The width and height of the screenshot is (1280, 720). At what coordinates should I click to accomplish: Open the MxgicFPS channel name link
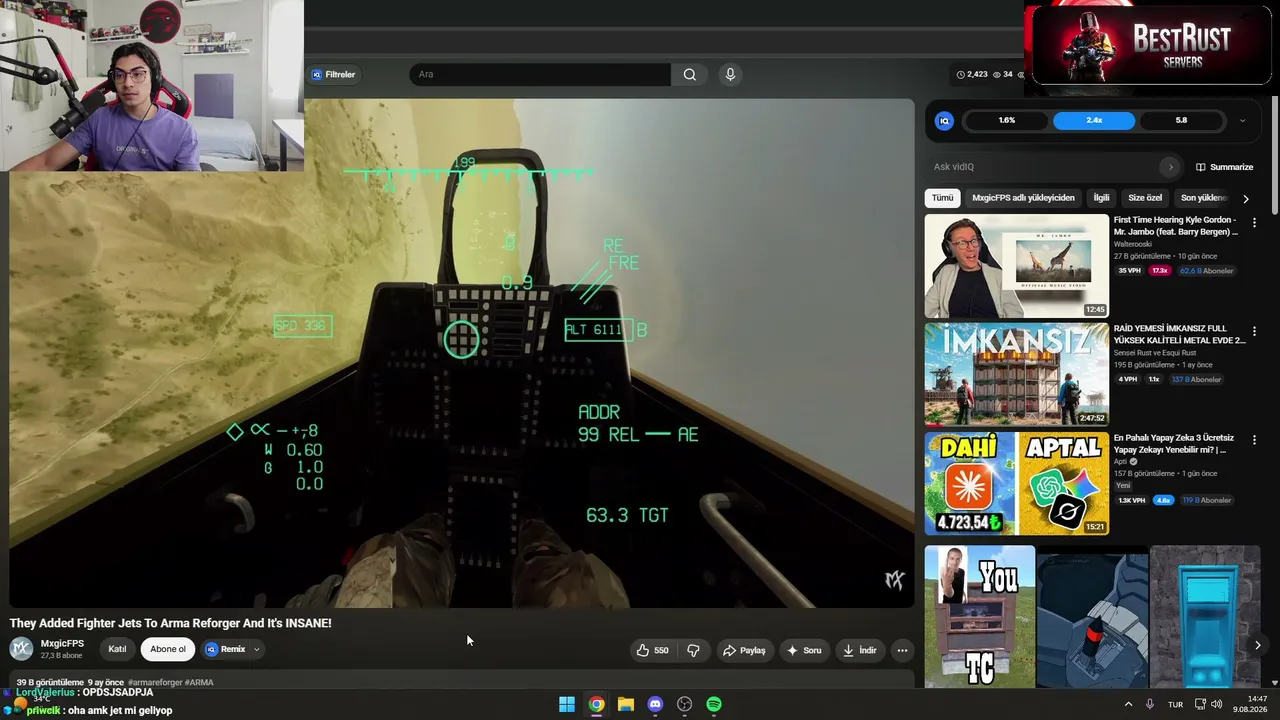[x=62, y=644]
